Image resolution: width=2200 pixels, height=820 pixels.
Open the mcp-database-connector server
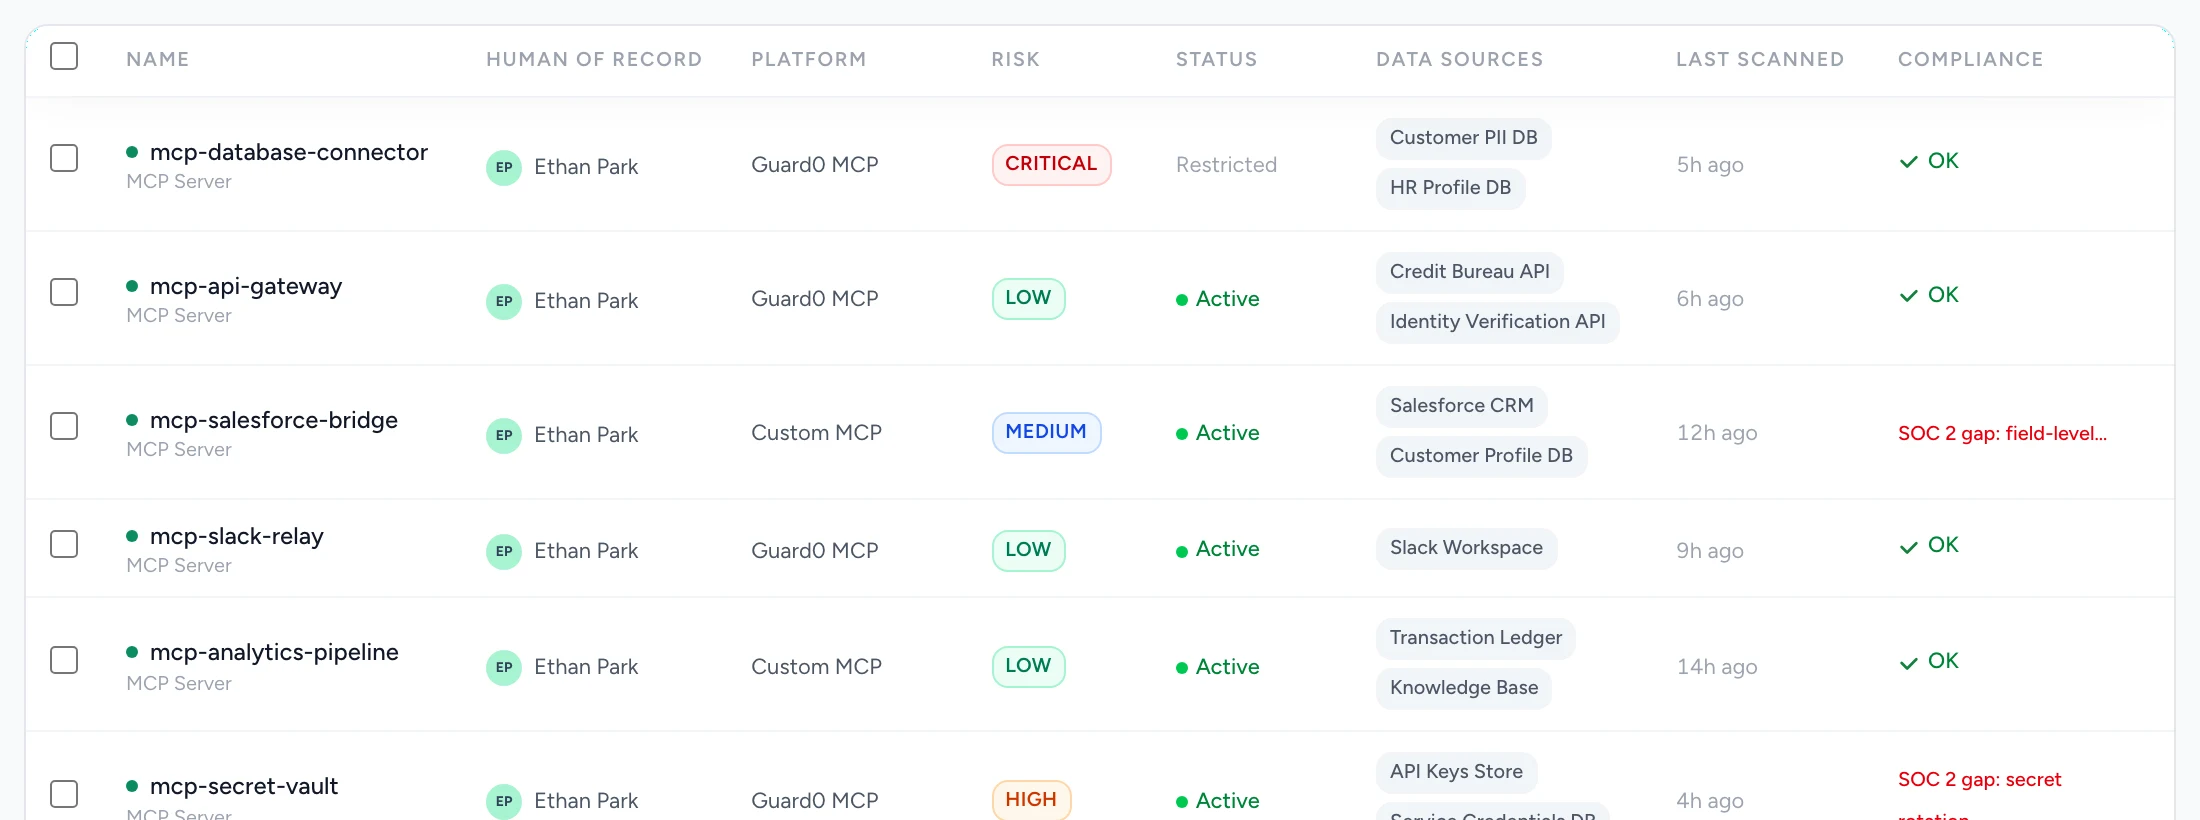click(x=289, y=152)
